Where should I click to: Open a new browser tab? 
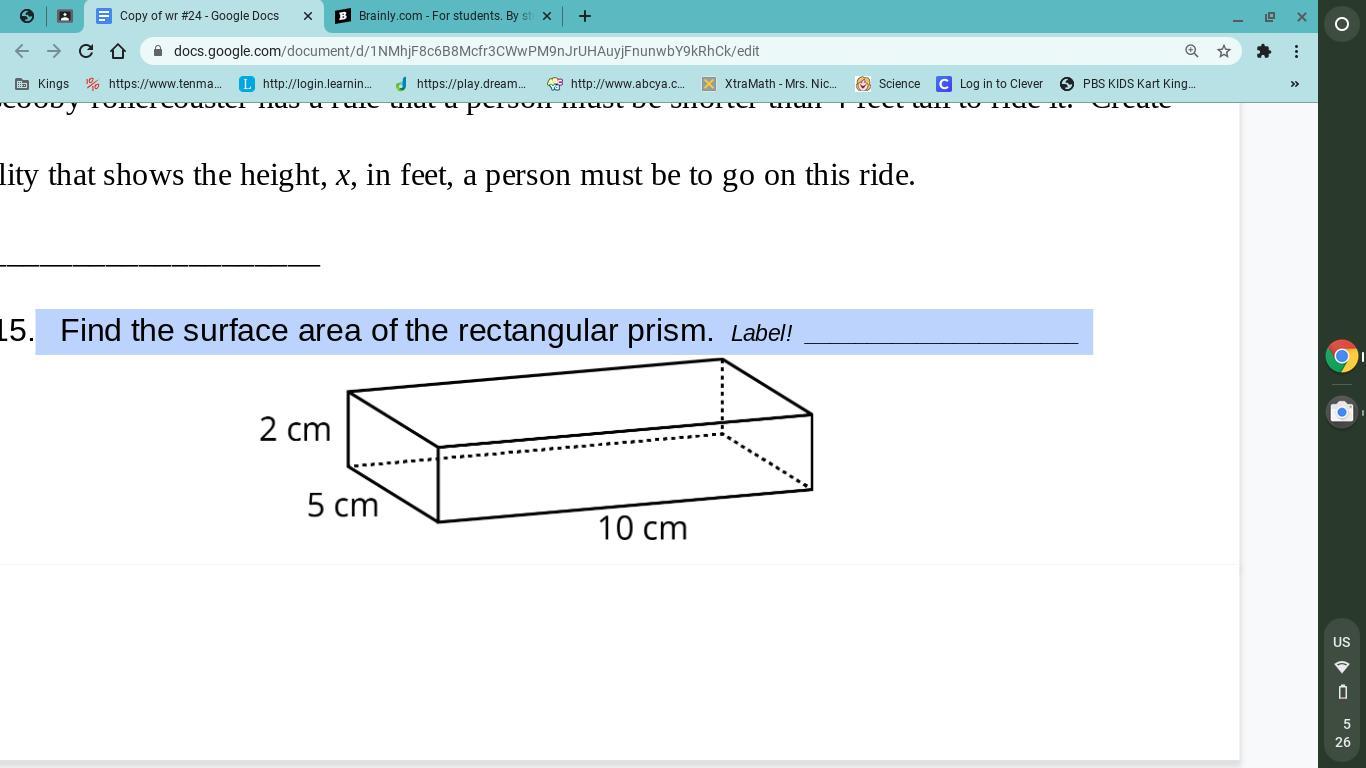tap(585, 16)
